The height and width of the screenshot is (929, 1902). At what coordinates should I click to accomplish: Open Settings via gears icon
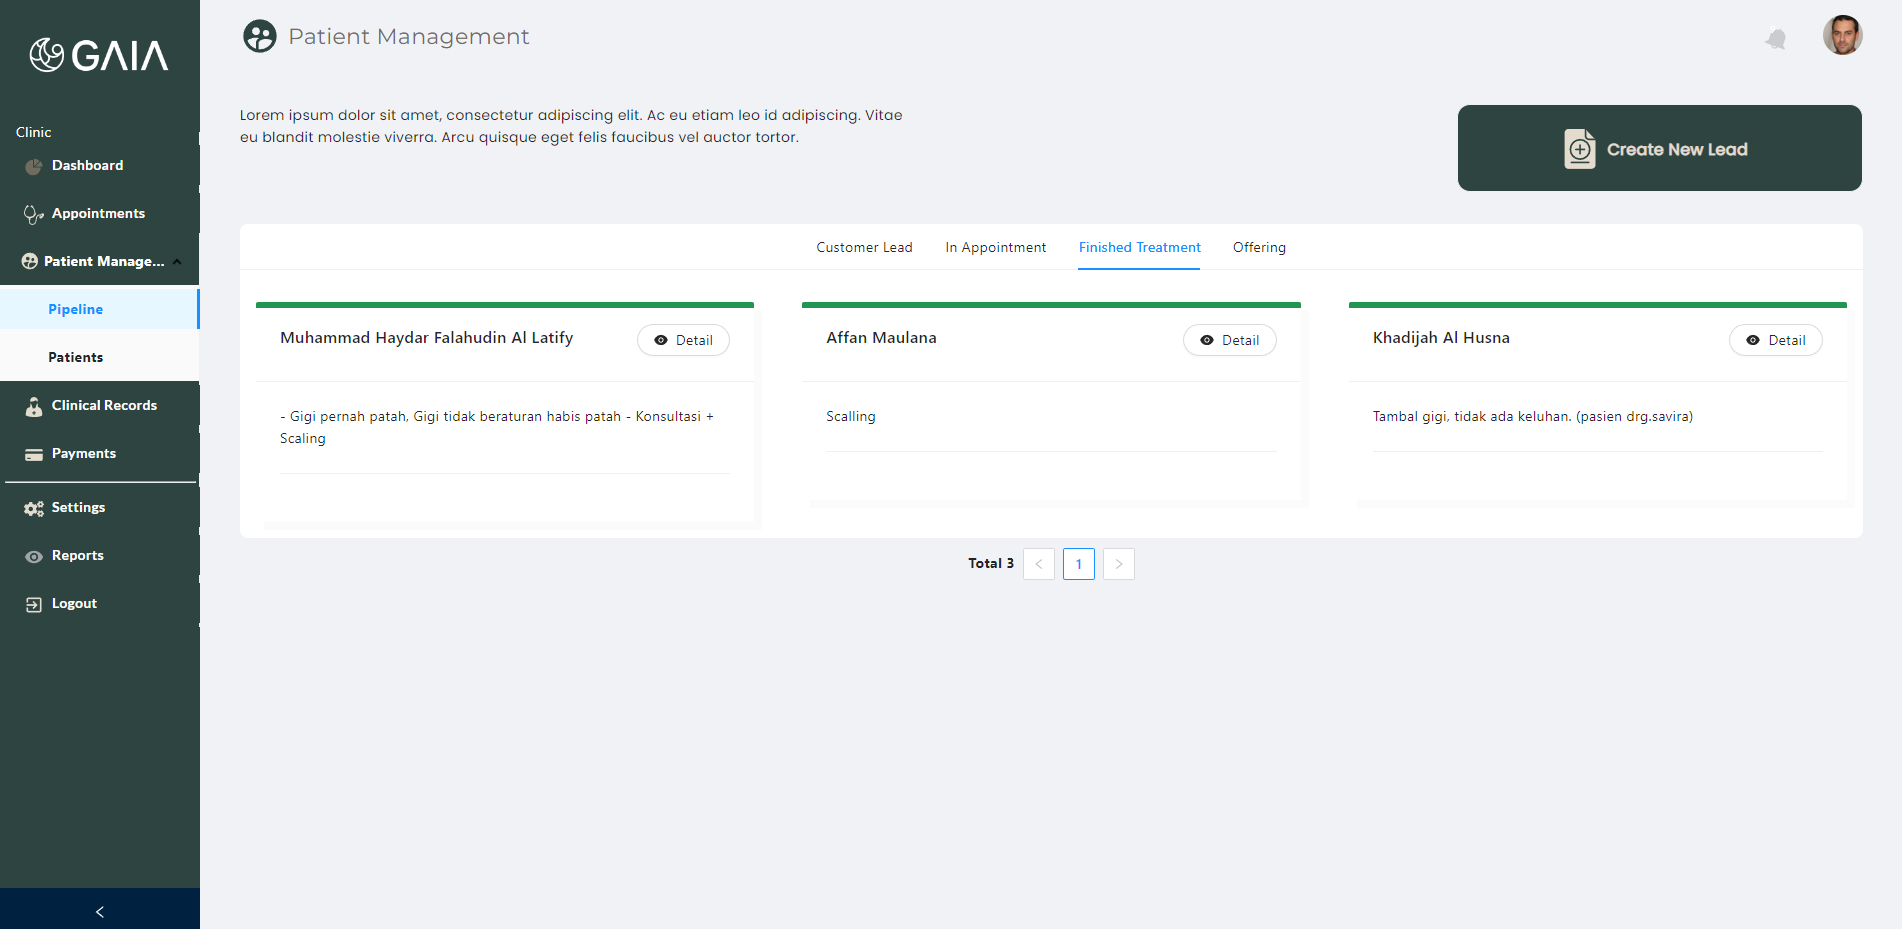34,508
